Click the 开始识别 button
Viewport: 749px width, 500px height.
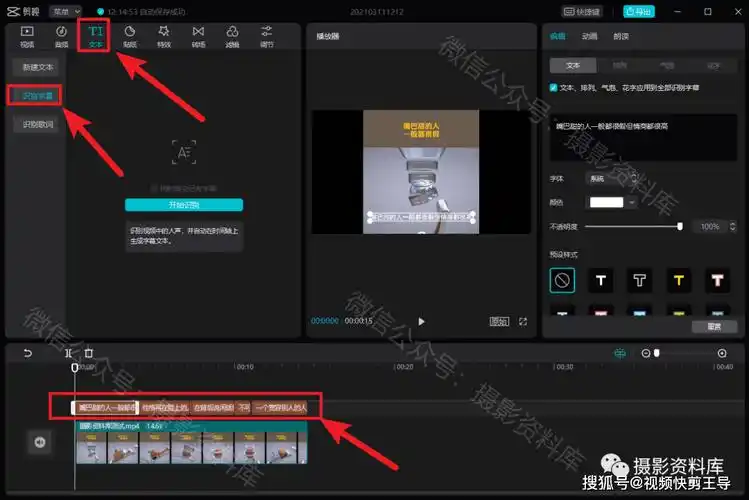click(x=183, y=204)
